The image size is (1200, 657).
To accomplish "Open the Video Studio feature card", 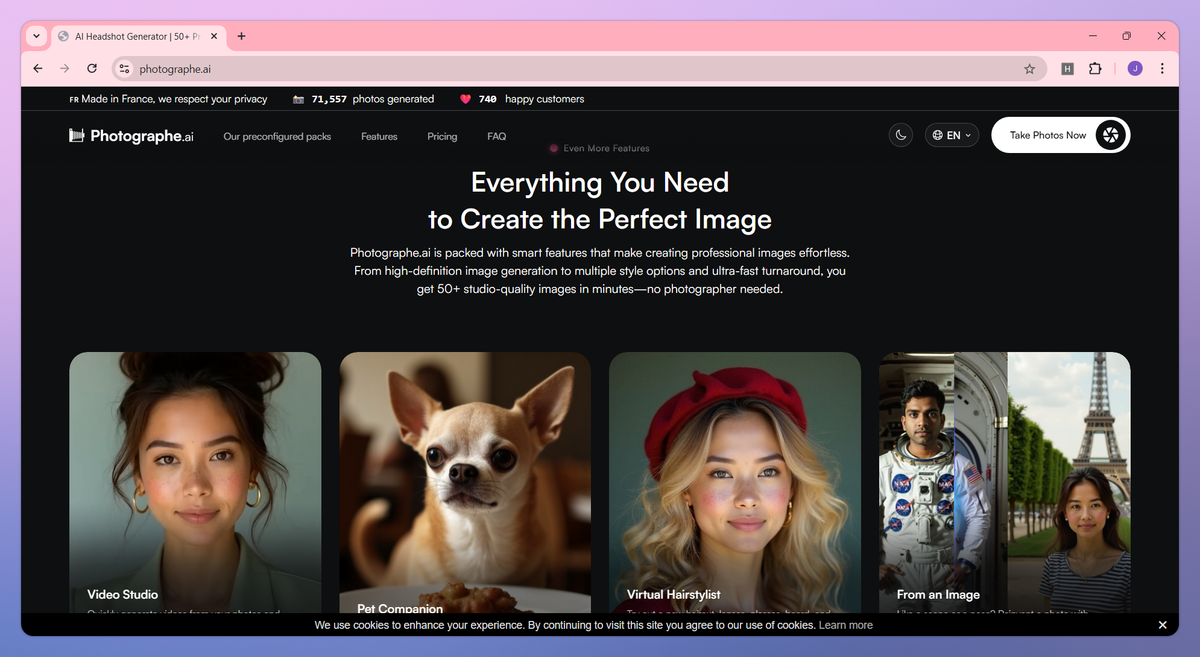I will (195, 483).
